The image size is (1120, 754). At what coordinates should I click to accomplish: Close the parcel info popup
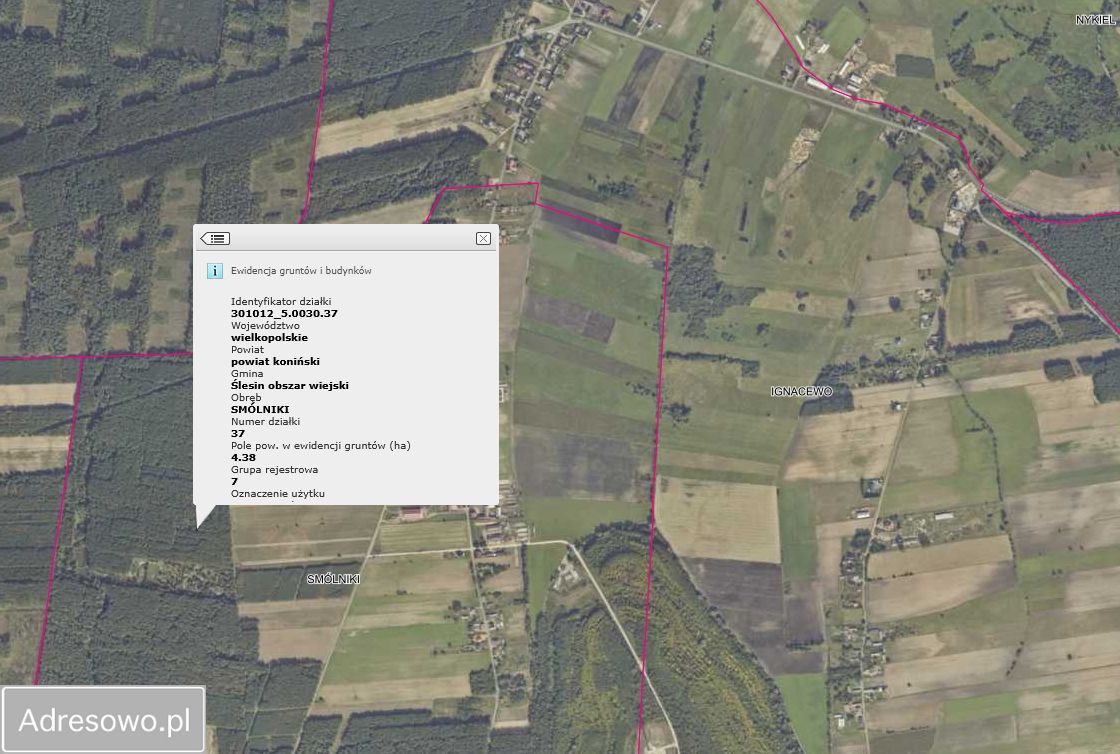(x=484, y=238)
